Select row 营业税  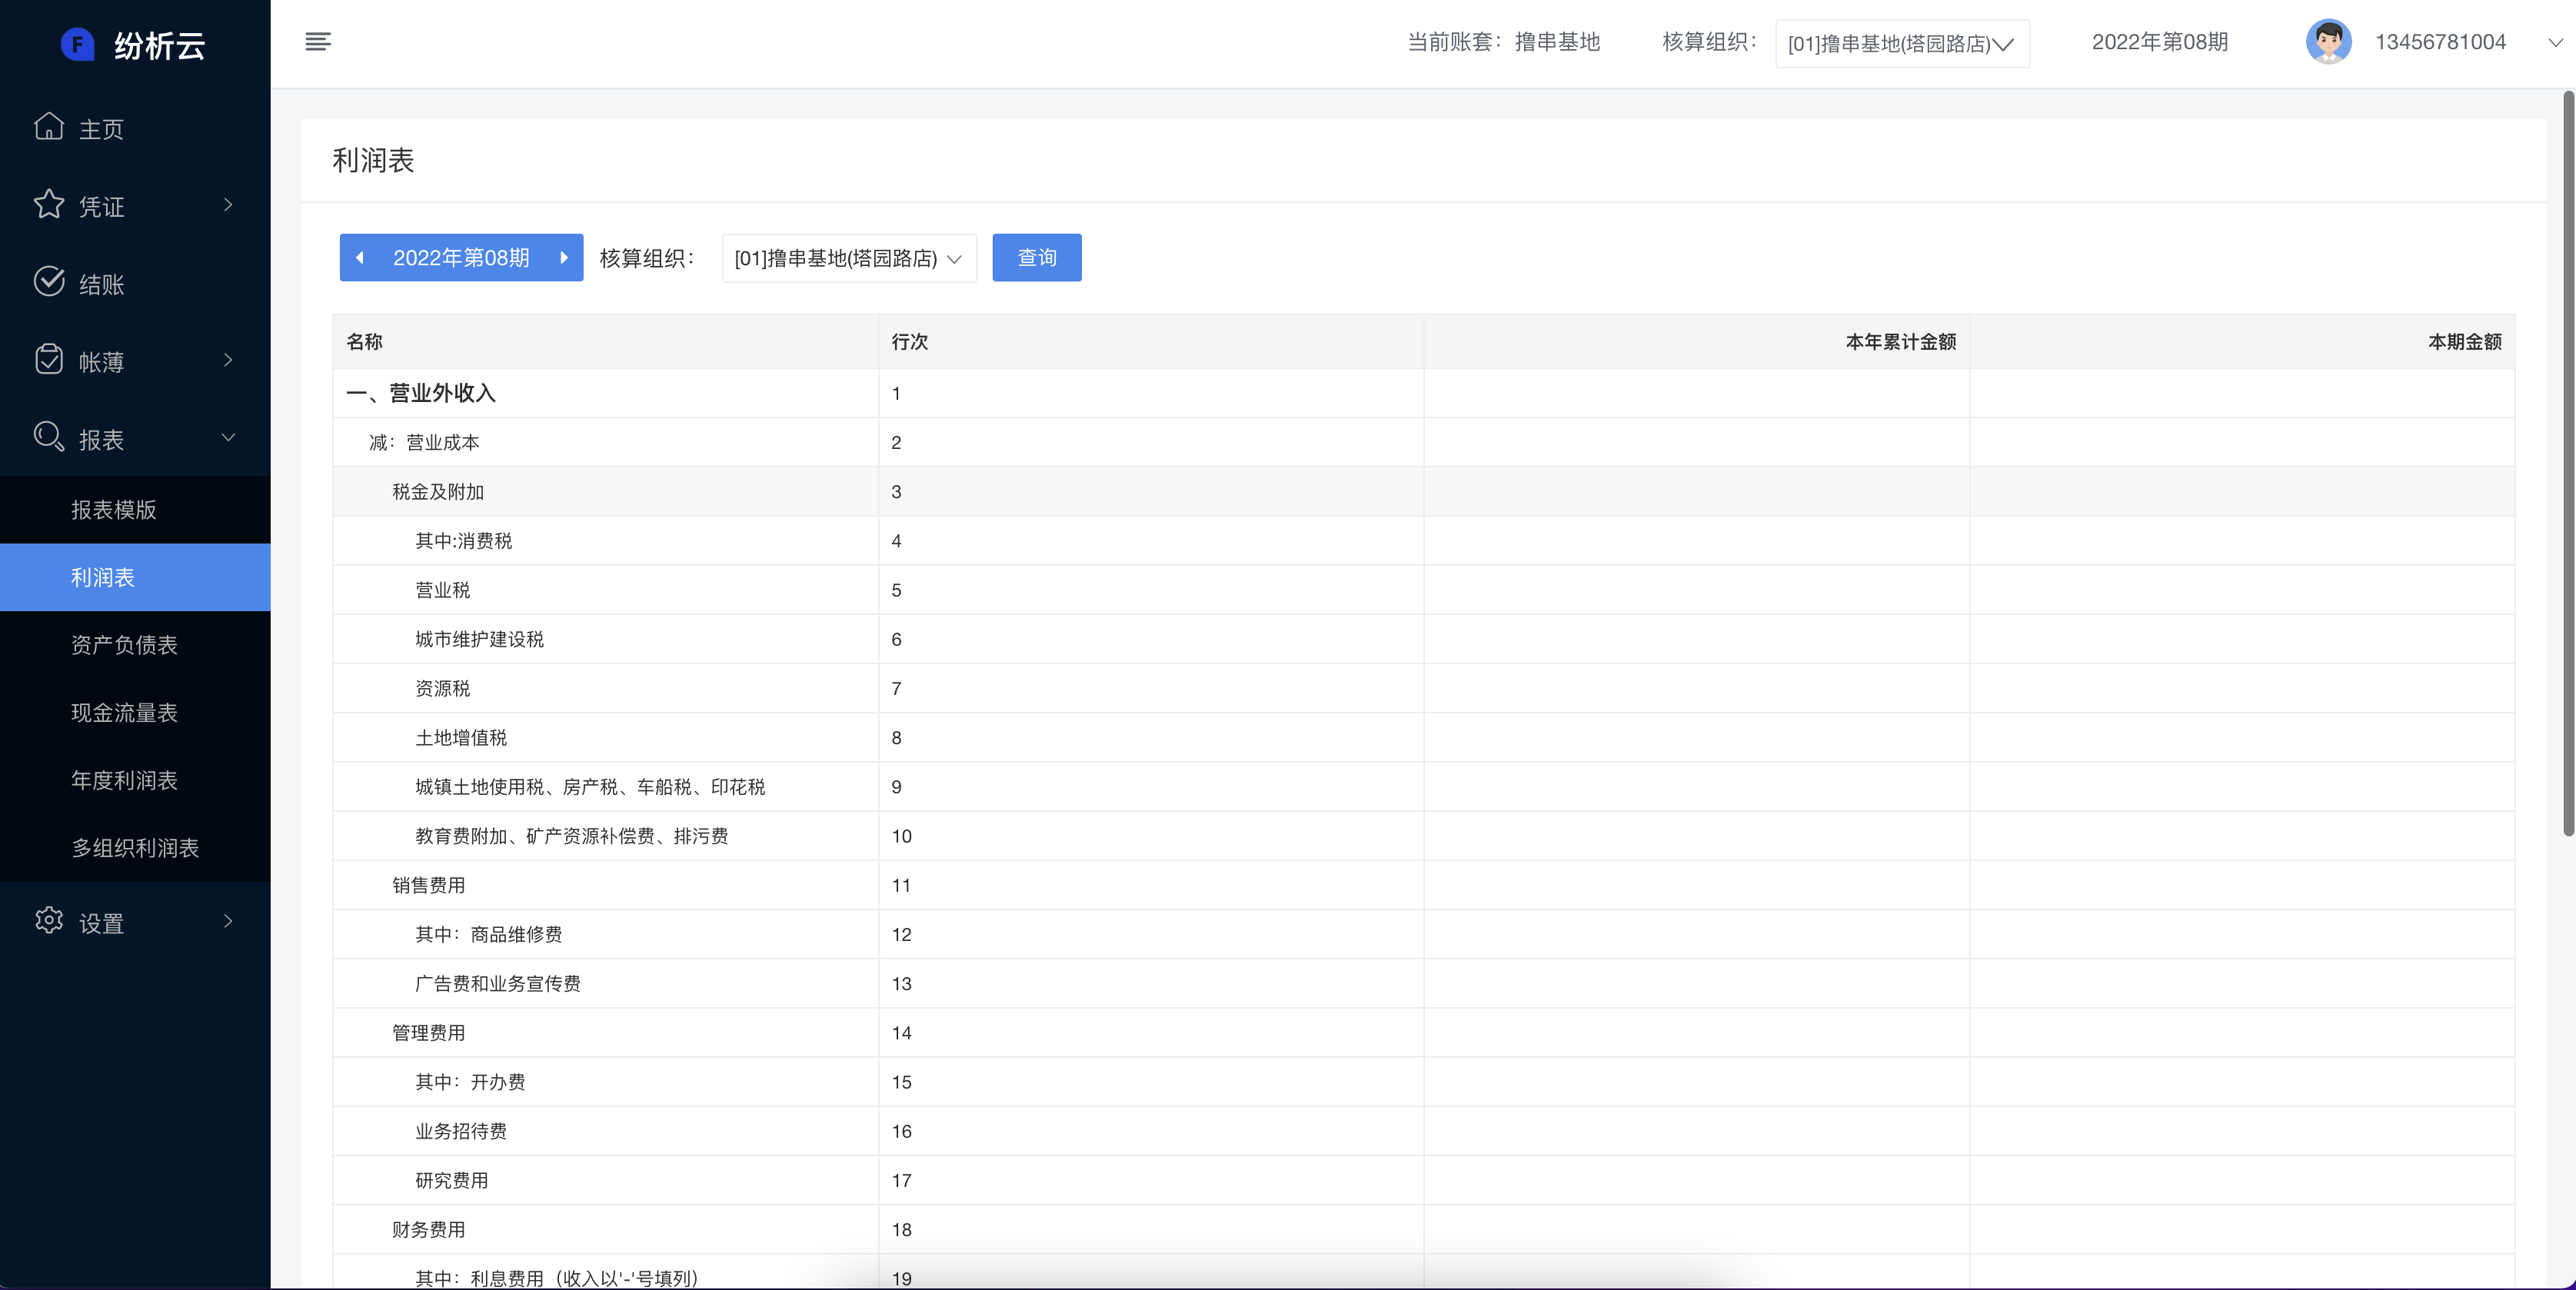[x=1424, y=590]
